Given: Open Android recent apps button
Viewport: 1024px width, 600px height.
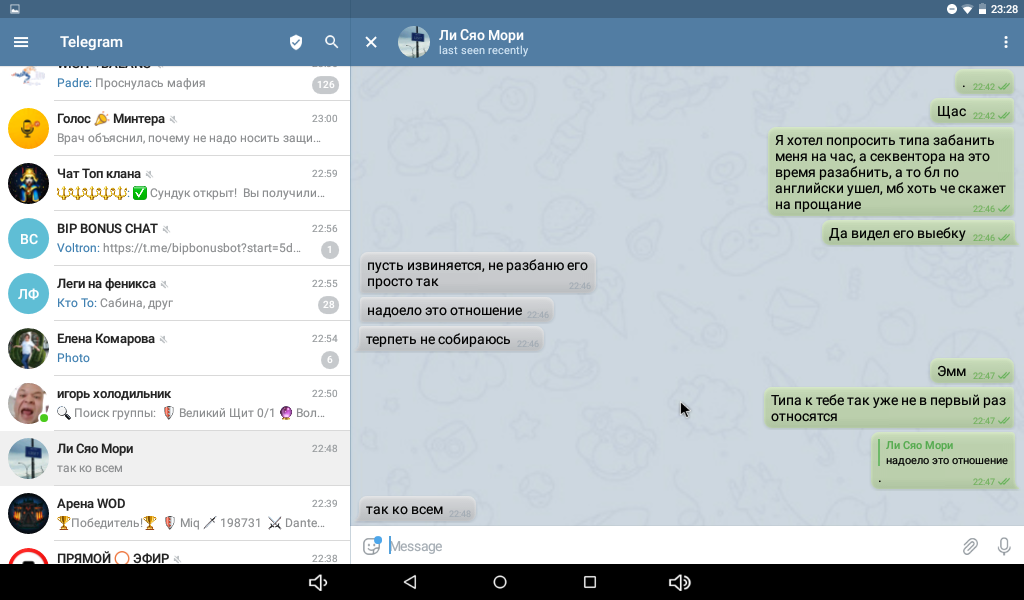Looking at the screenshot, I should tap(590, 582).
